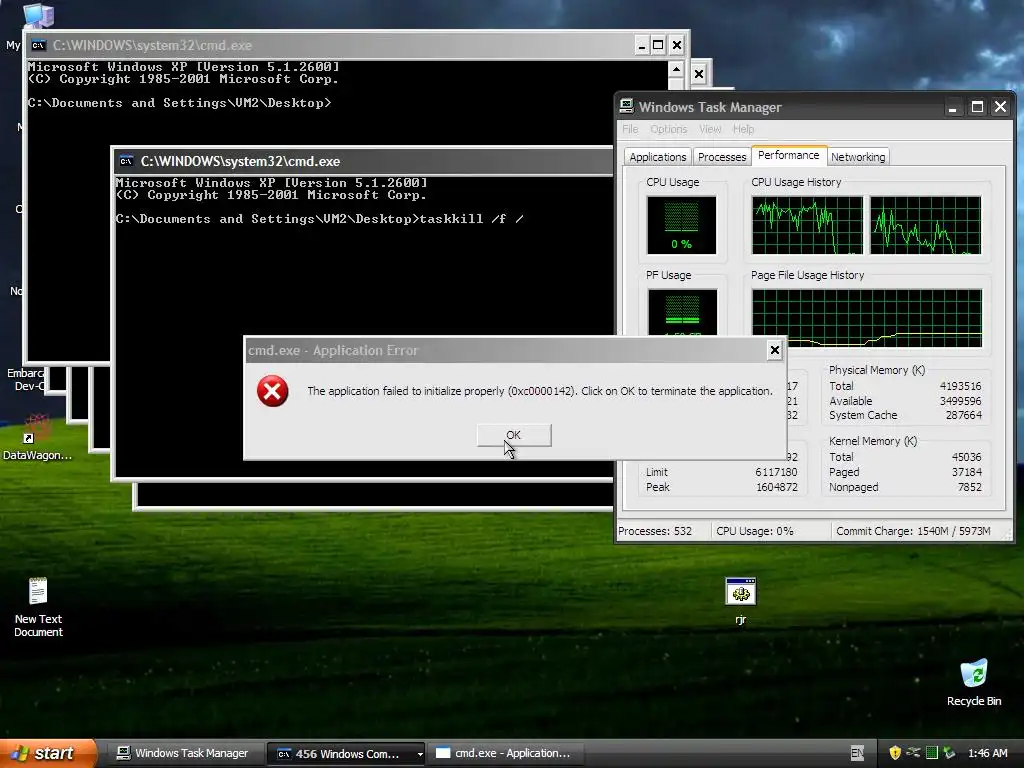1024x768 pixels.
Task: Click the CPU Usage: 0% status bar entry
Action: pos(755,531)
